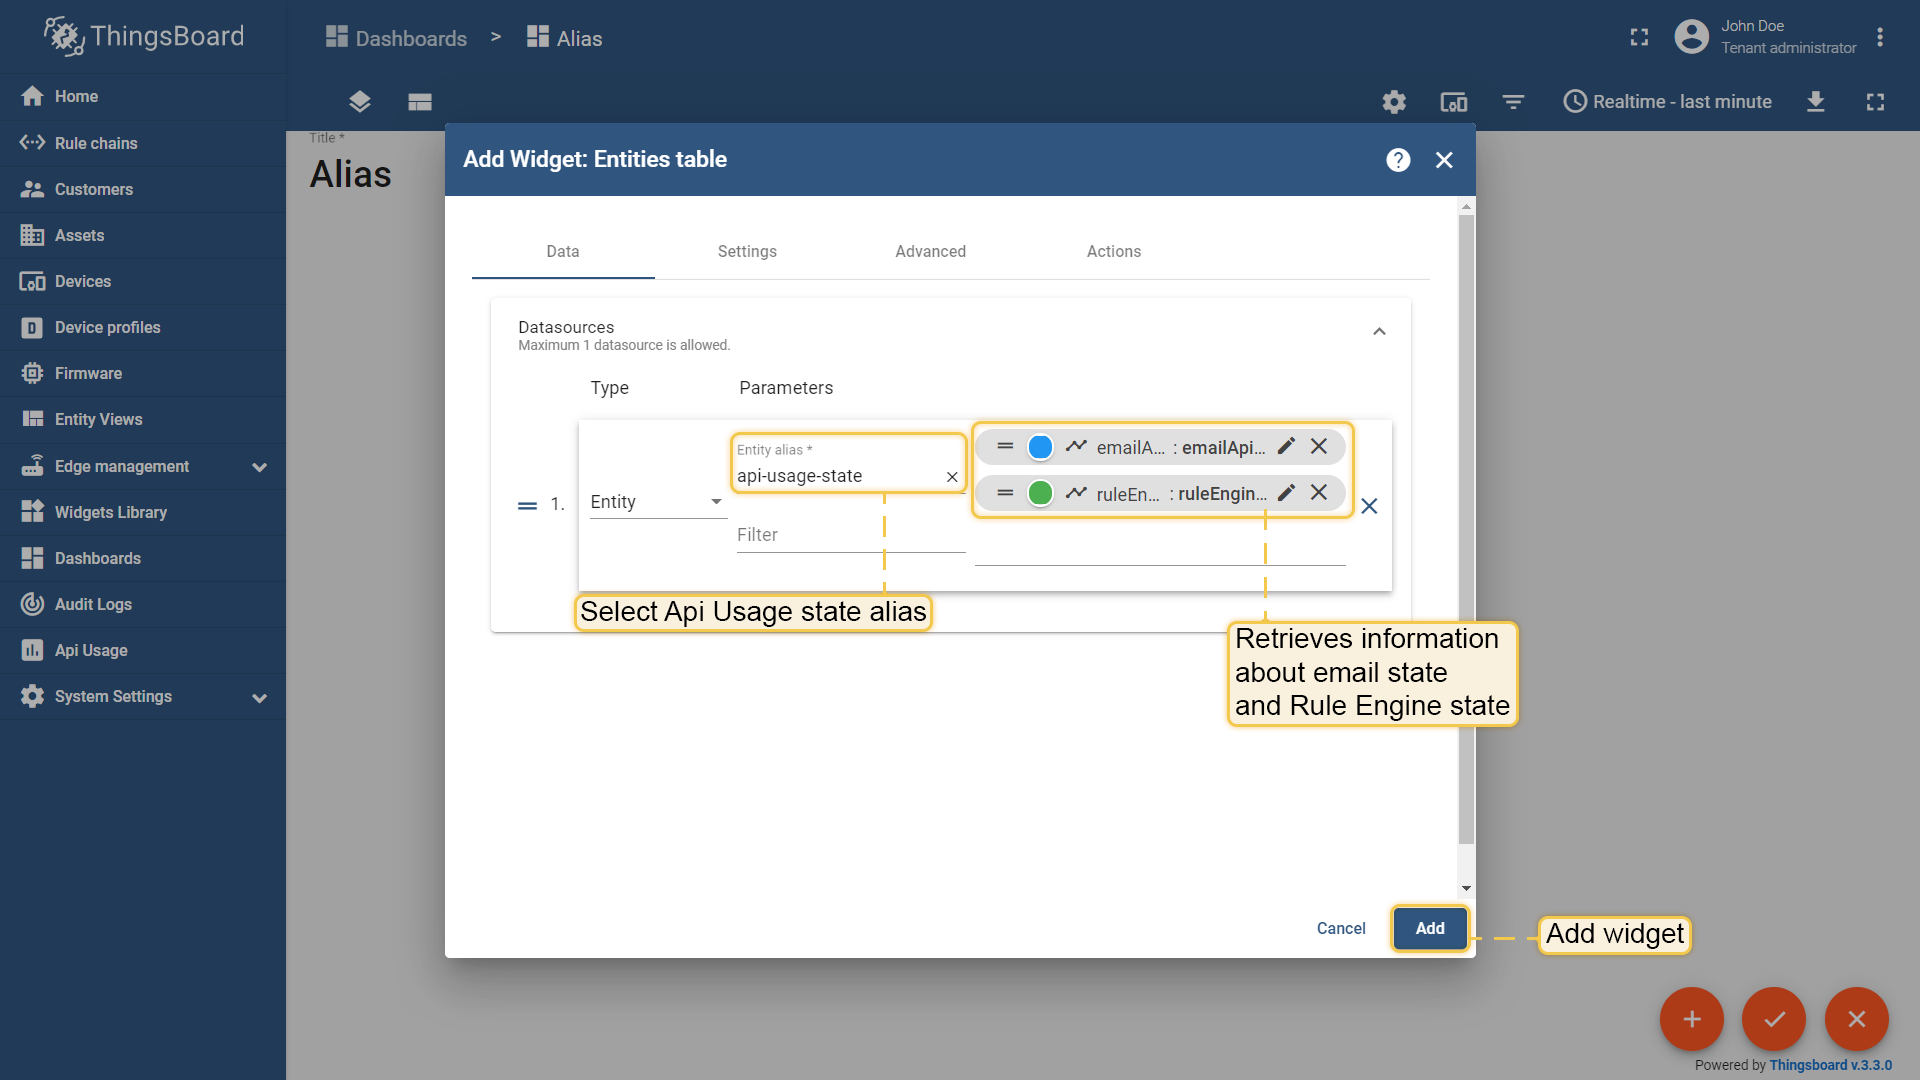Grab drag handle of ruleEngine key
1920x1080 pixels.
(x=1006, y=492)
